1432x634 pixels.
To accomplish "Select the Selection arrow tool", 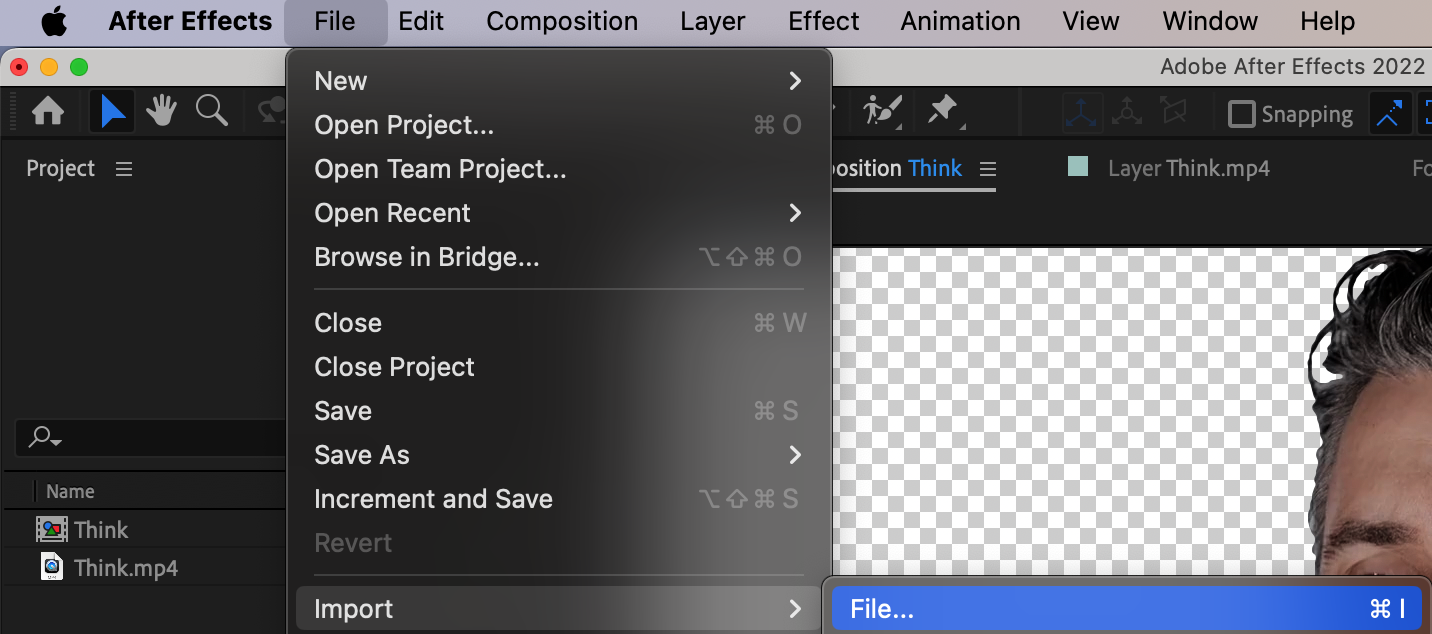I will 112,112.
